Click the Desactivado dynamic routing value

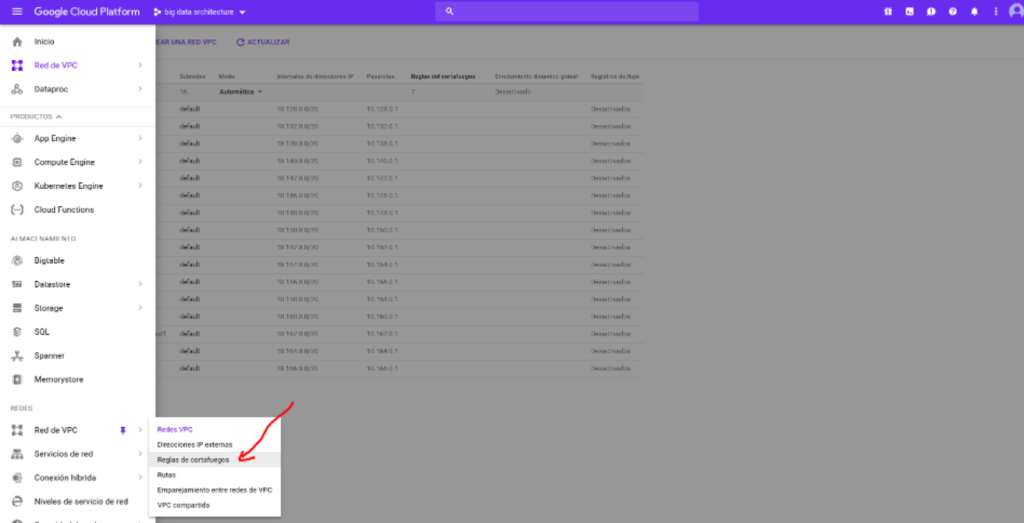pos(513,92)
